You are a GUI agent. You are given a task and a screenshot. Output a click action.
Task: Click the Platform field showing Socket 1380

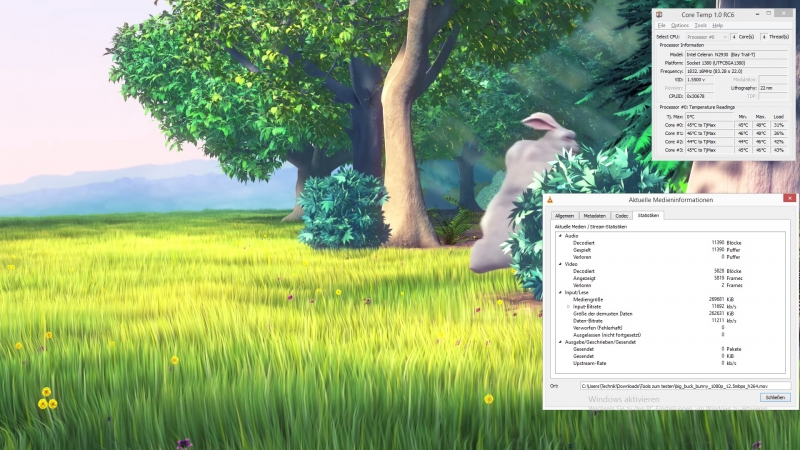(736, 63)
